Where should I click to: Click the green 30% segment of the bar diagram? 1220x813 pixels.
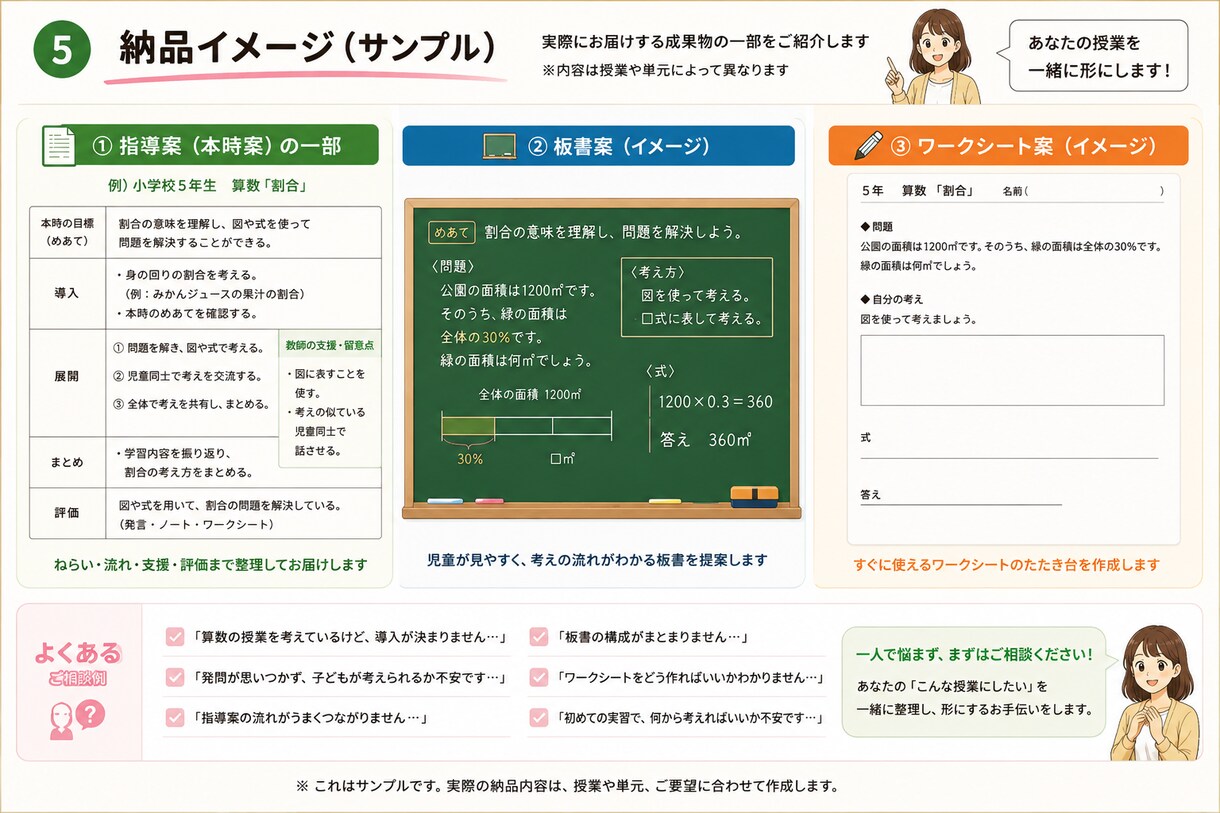(468, 427)
